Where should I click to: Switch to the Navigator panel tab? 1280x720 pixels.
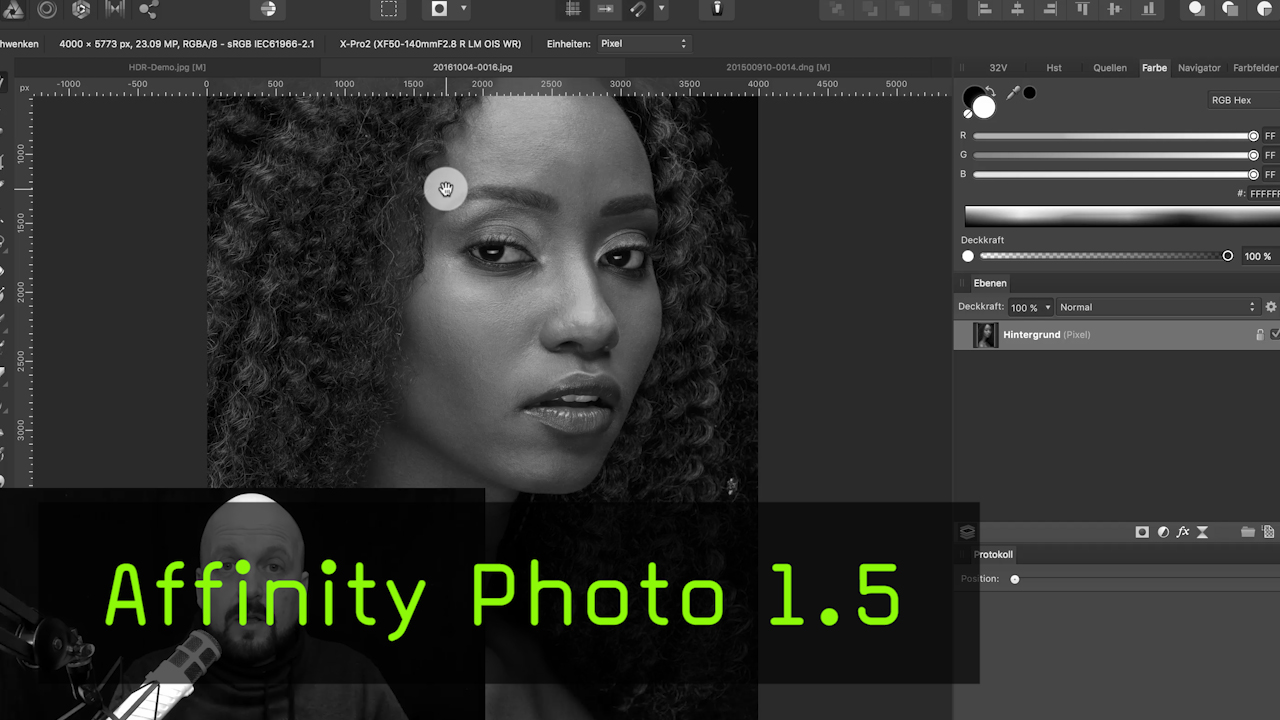point(1199,67)
